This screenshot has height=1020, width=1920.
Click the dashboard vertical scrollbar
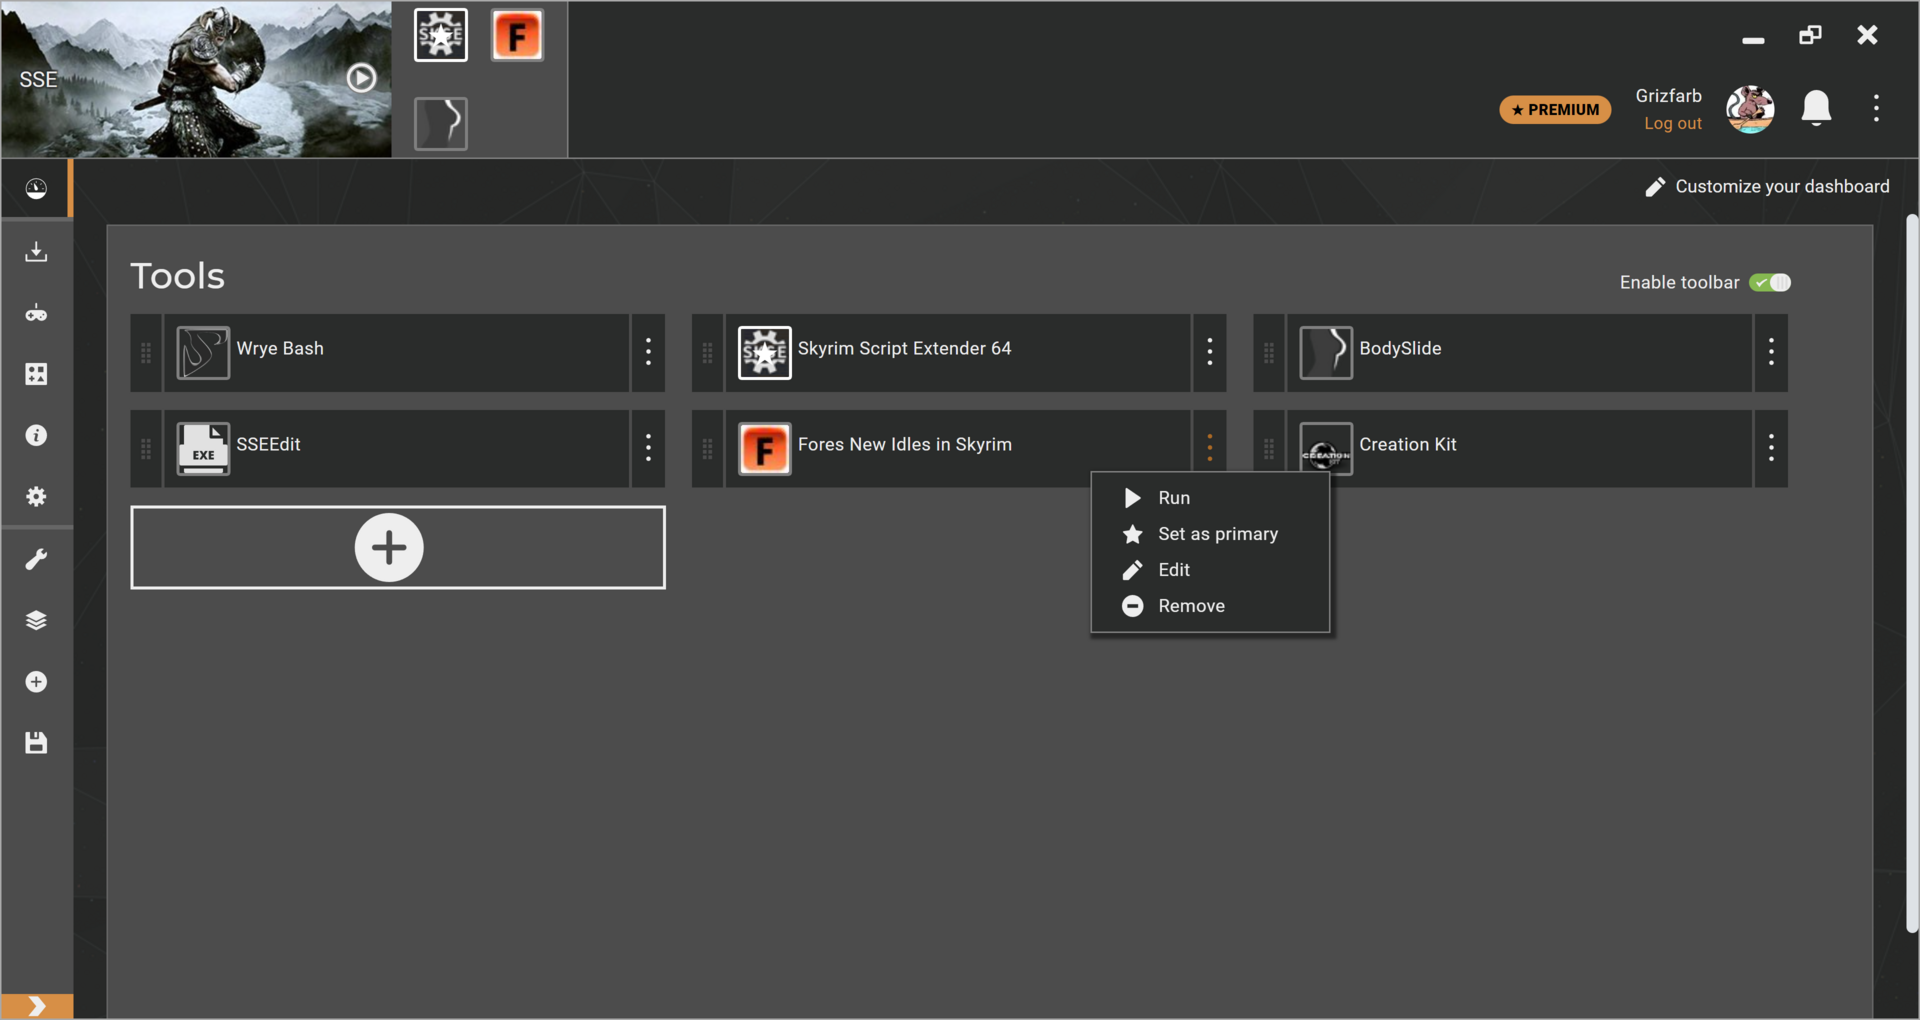point(1911,574)
